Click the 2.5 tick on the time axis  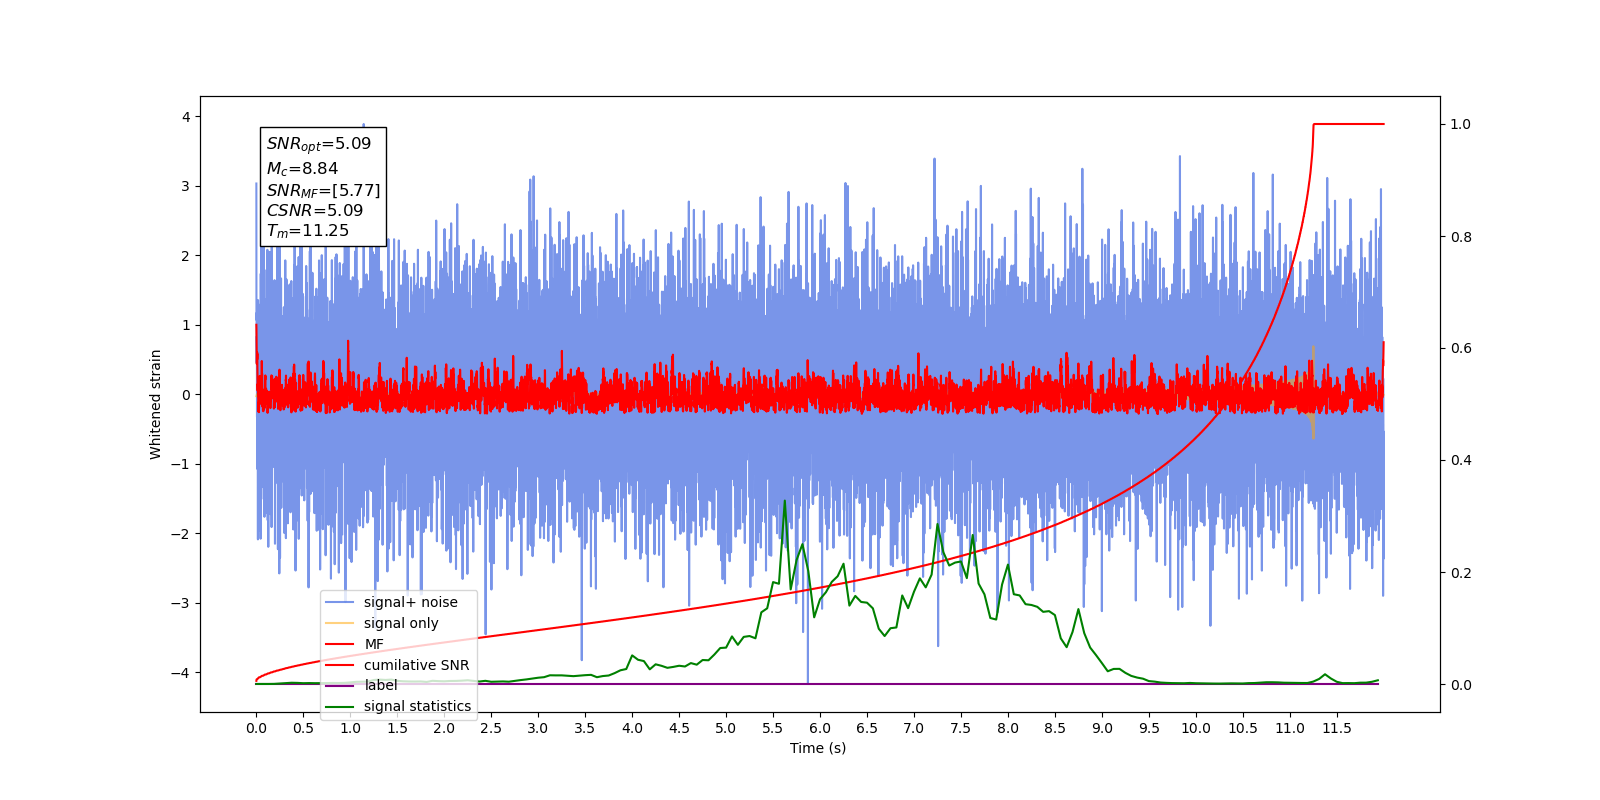[491, 728]
